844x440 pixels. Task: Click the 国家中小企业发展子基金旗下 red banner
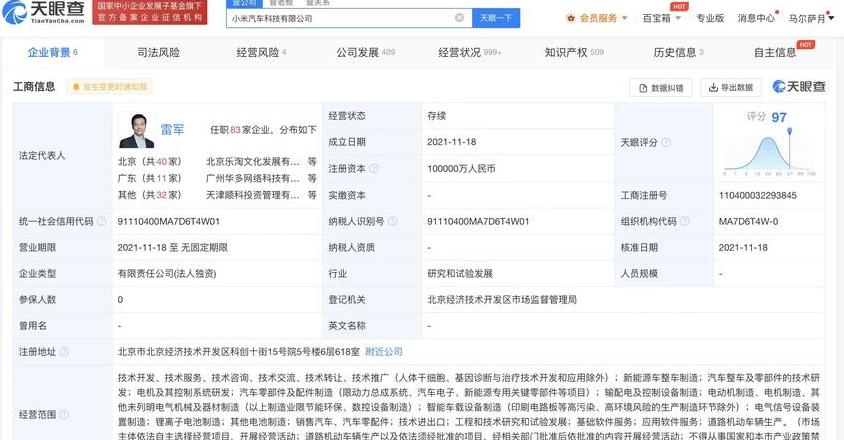pos(150,12)
